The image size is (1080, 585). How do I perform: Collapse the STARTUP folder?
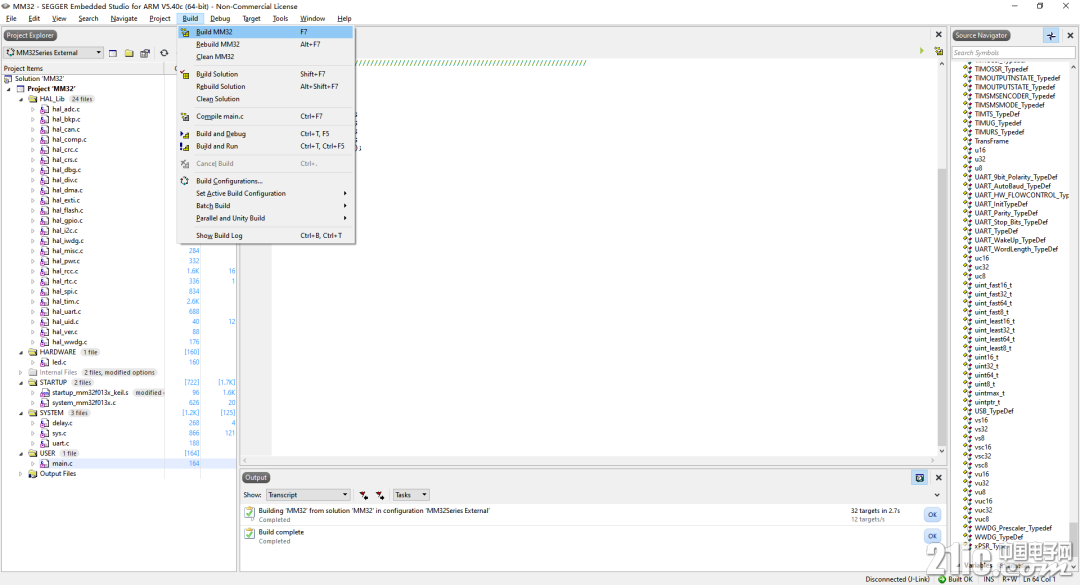tap(21, 382)
